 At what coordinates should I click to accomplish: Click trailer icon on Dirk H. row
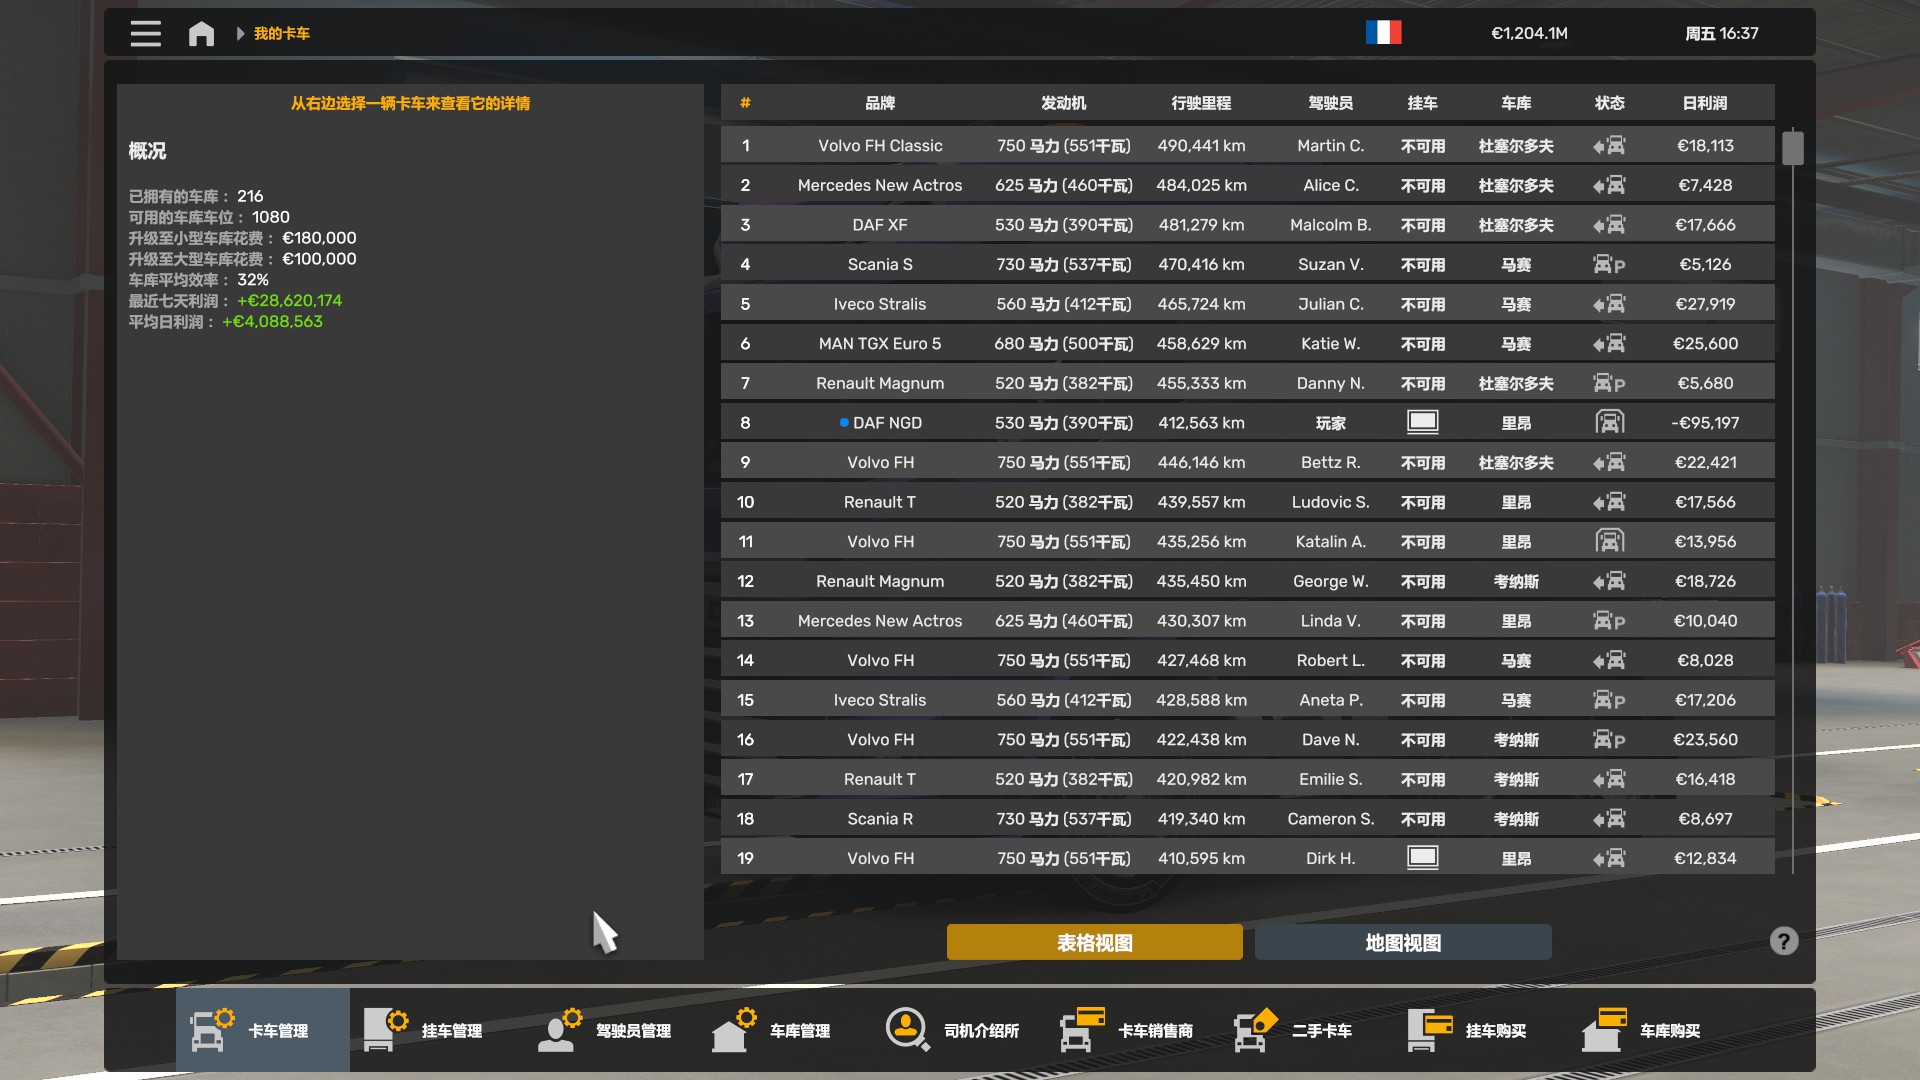1422,857
